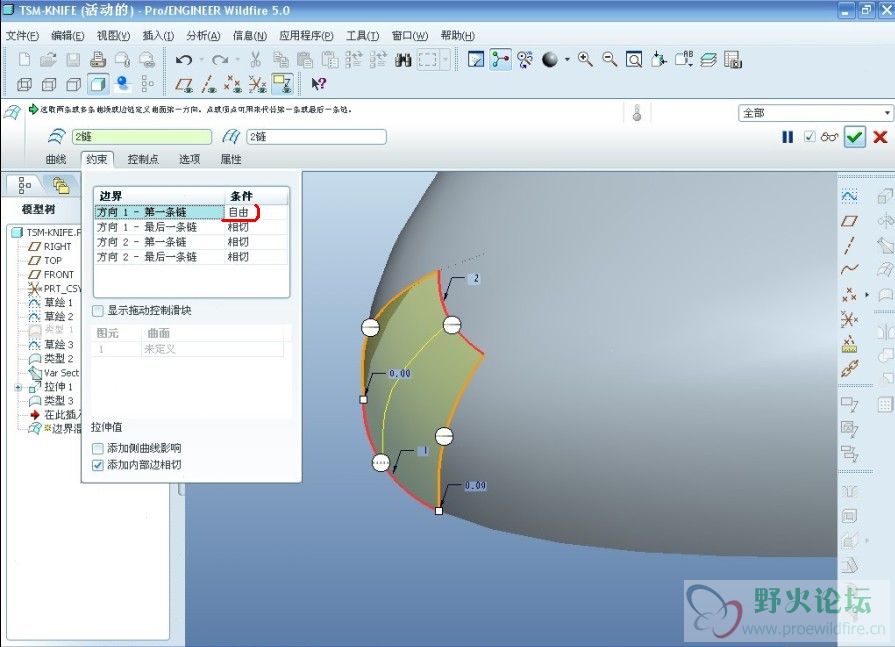Open the shading sphere dropdown arrow

567,59
